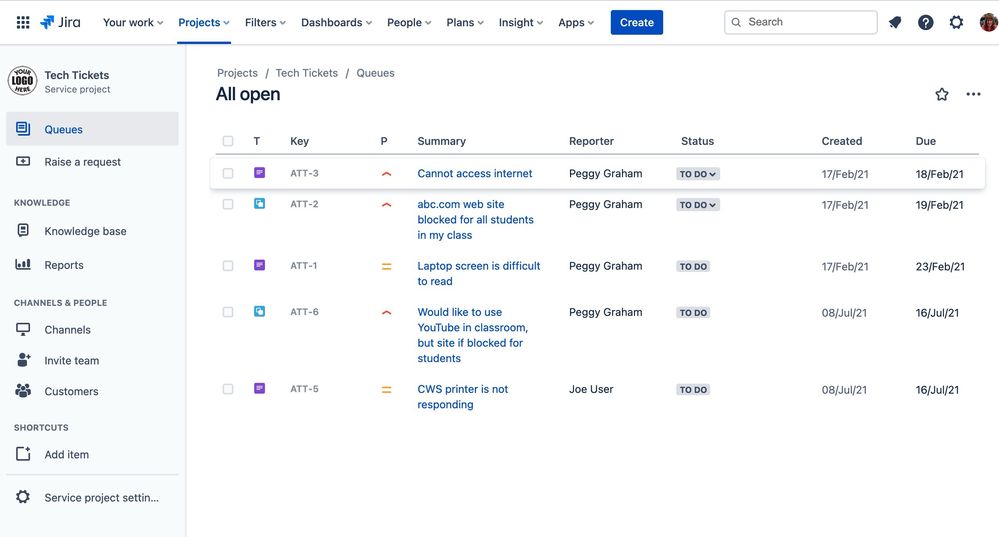
Task: Open the abc.com web site blocked ticket
Action: point(475,219)
